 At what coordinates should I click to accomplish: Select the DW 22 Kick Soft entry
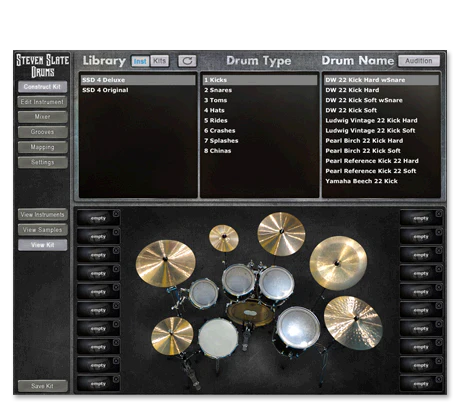tap(381, 110)
